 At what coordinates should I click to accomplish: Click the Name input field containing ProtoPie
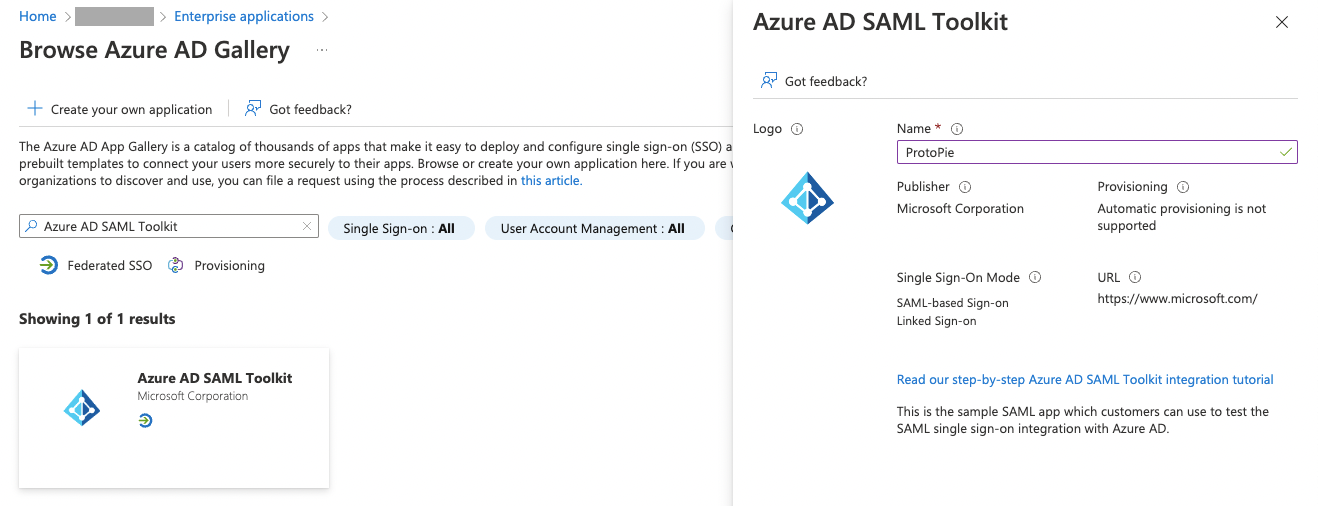point(1085,152)
